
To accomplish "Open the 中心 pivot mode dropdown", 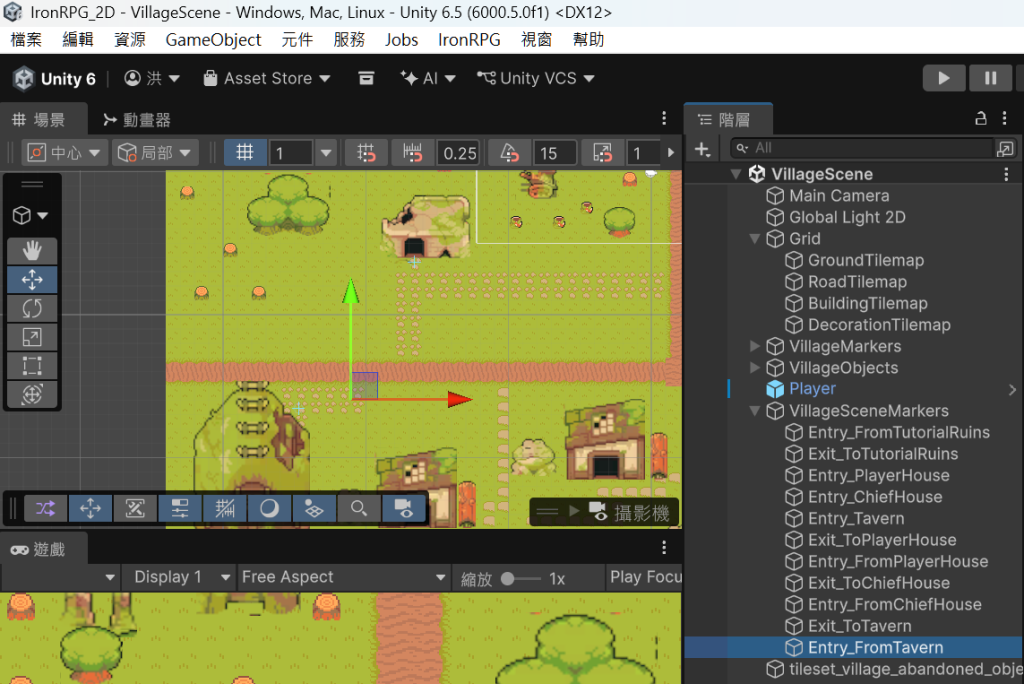I will click(64, 153).
